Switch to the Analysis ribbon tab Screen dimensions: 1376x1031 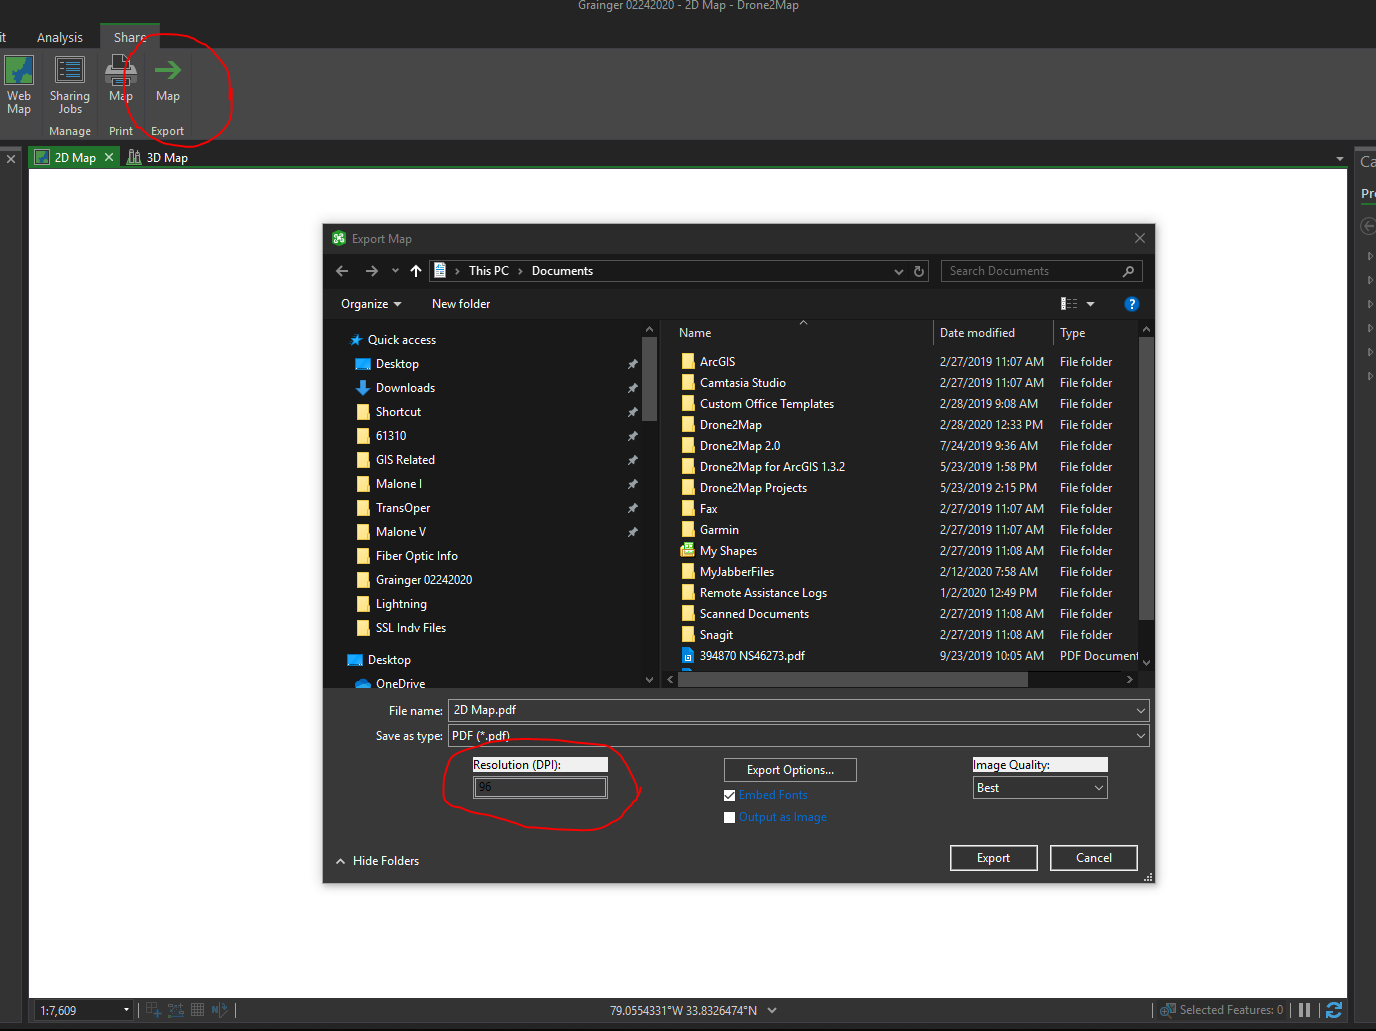pos(60,36)
